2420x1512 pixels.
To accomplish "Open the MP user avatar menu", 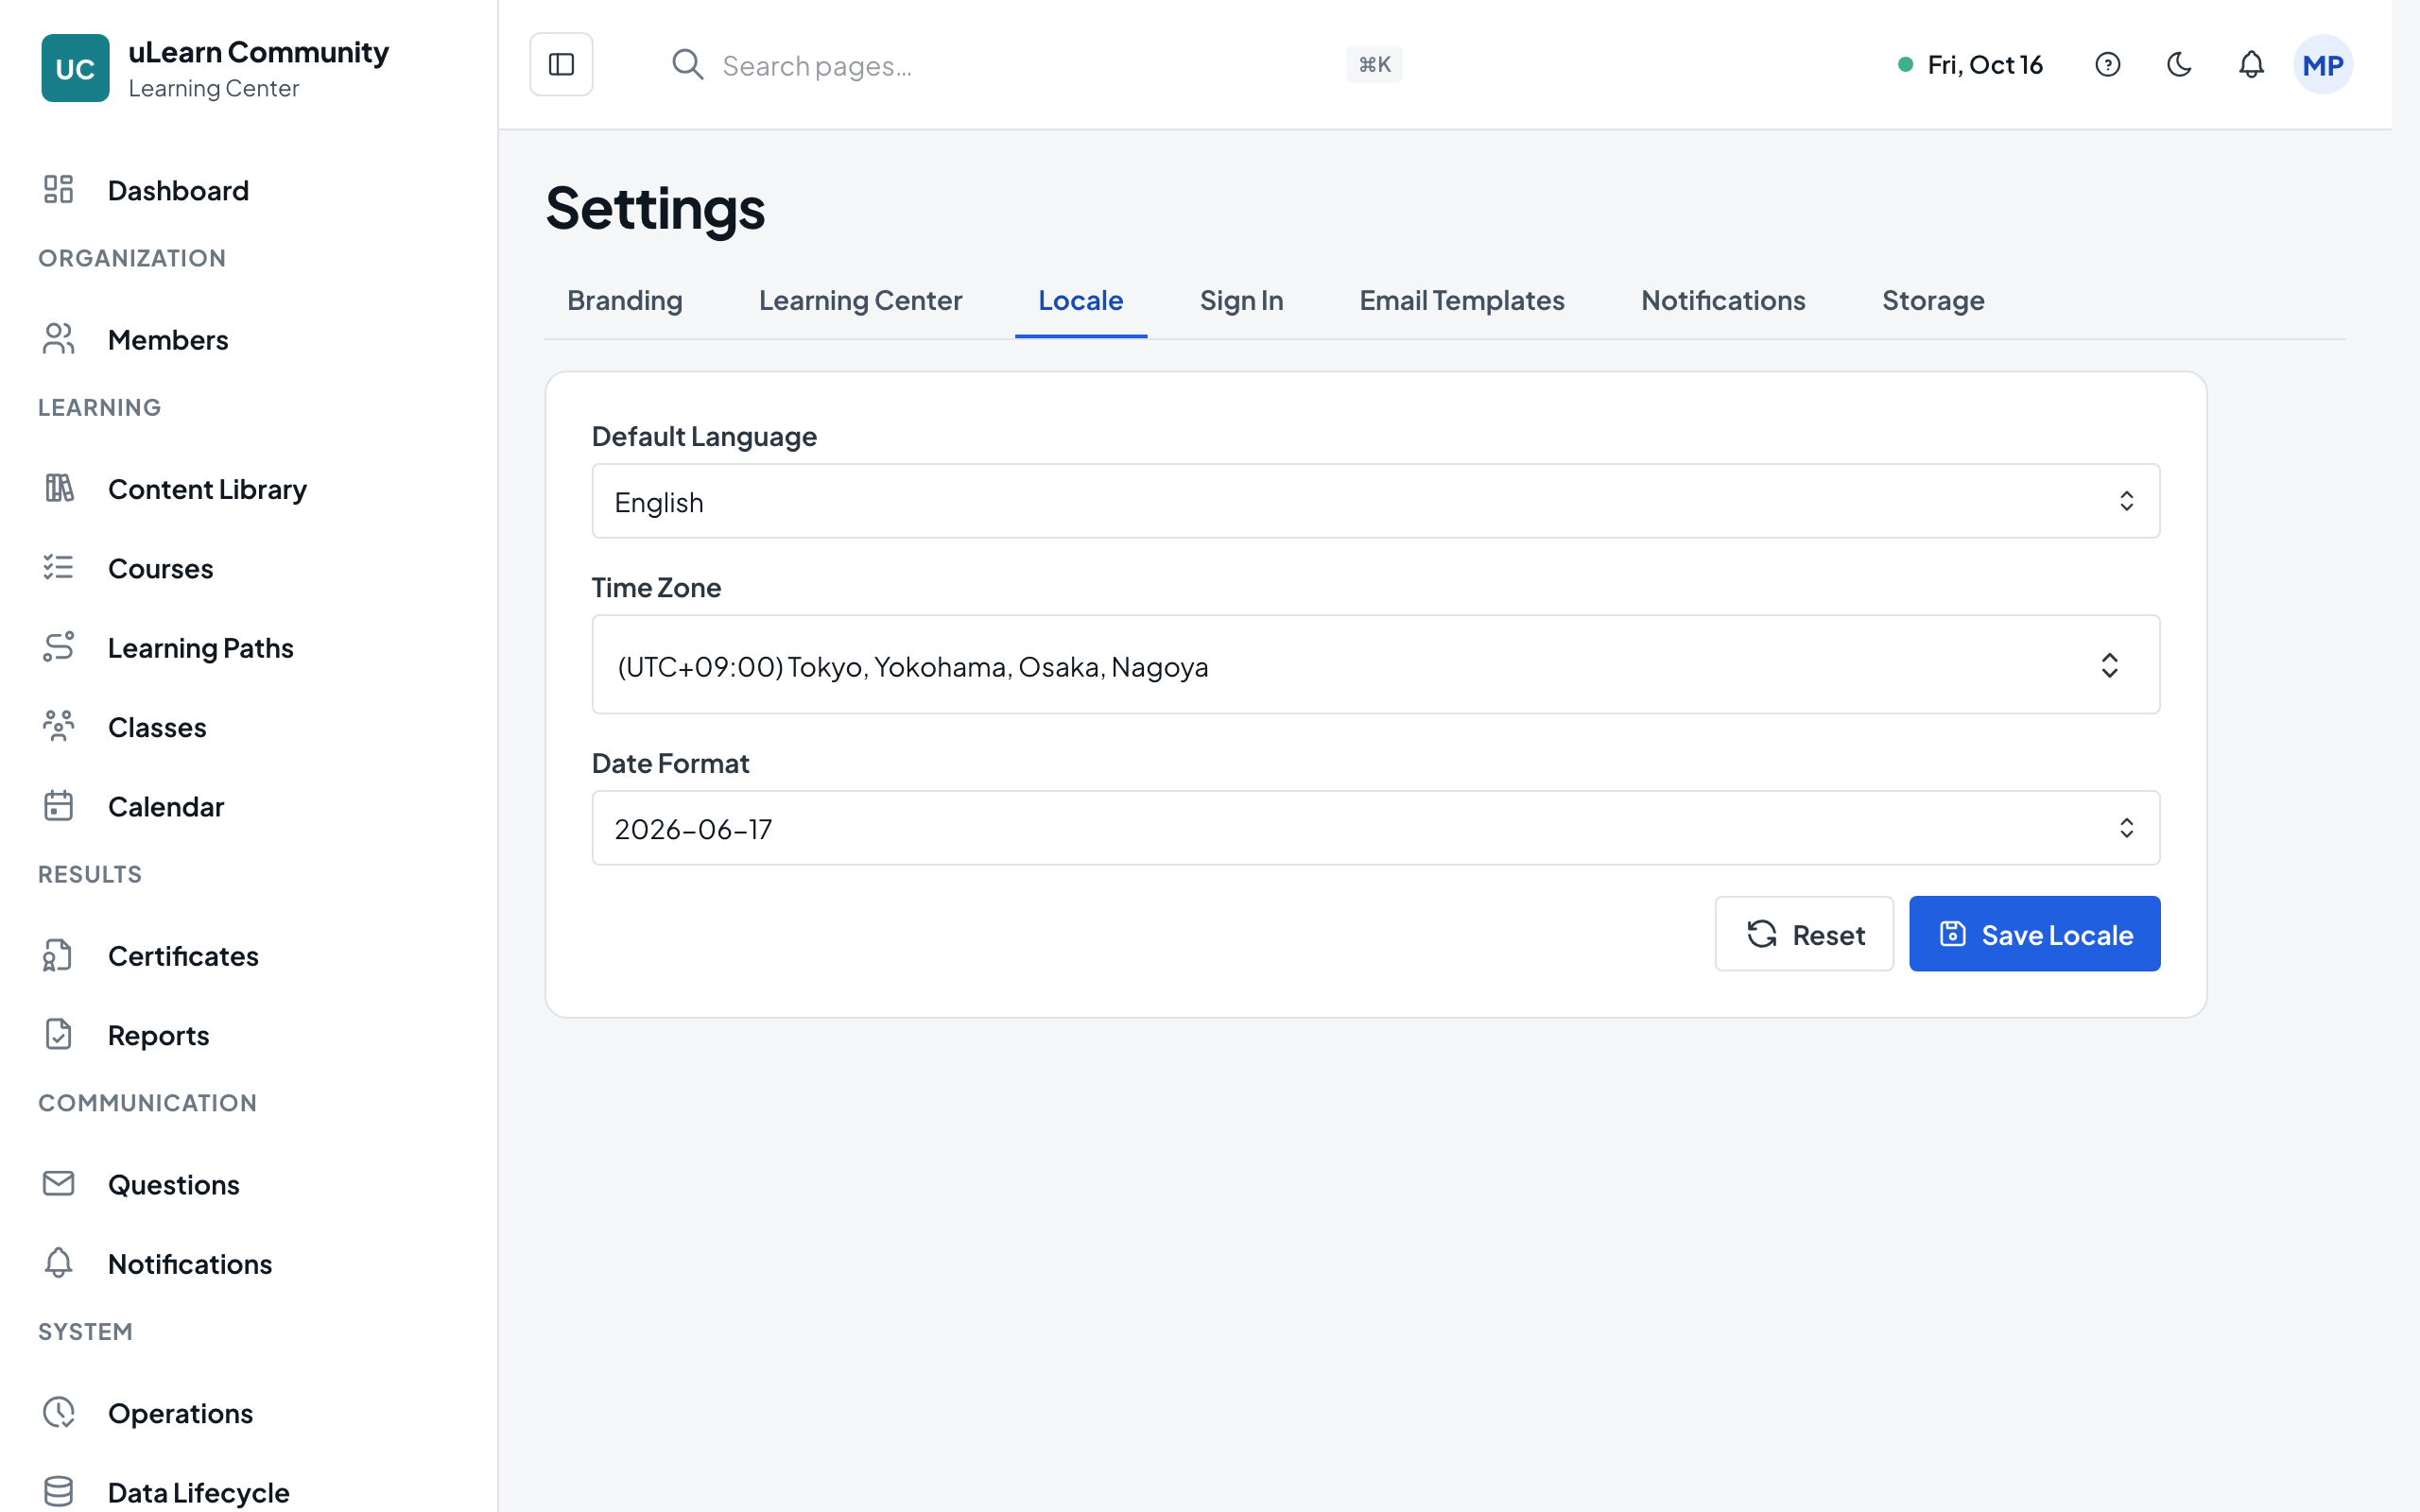I will (x=2322, y=65).
